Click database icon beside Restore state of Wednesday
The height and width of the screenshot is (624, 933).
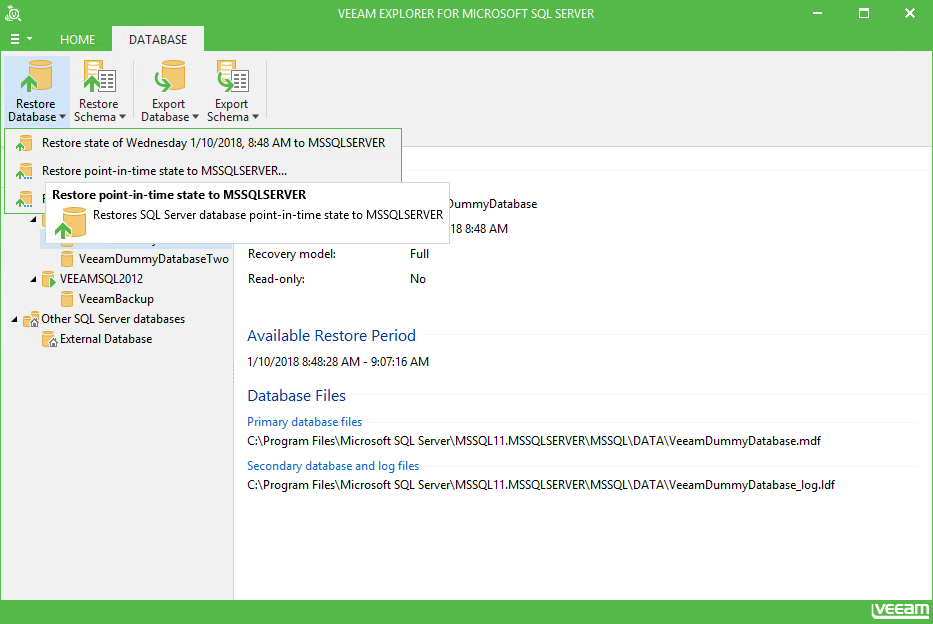pos(24,143)
